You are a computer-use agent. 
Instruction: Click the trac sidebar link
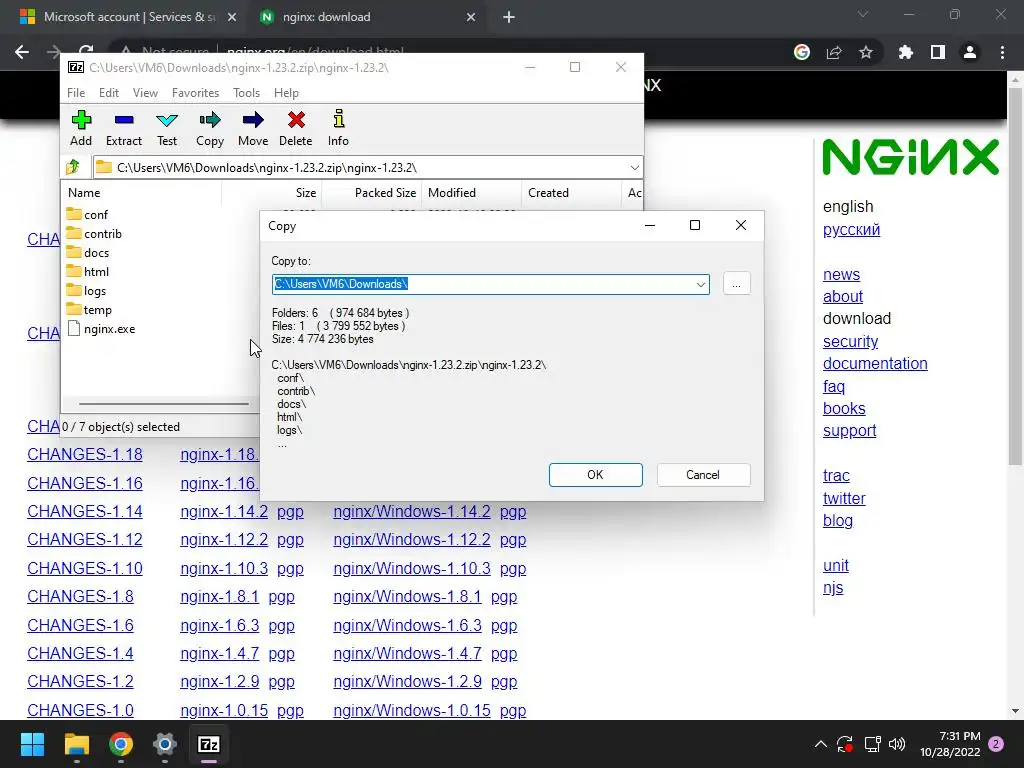[836, 475]
